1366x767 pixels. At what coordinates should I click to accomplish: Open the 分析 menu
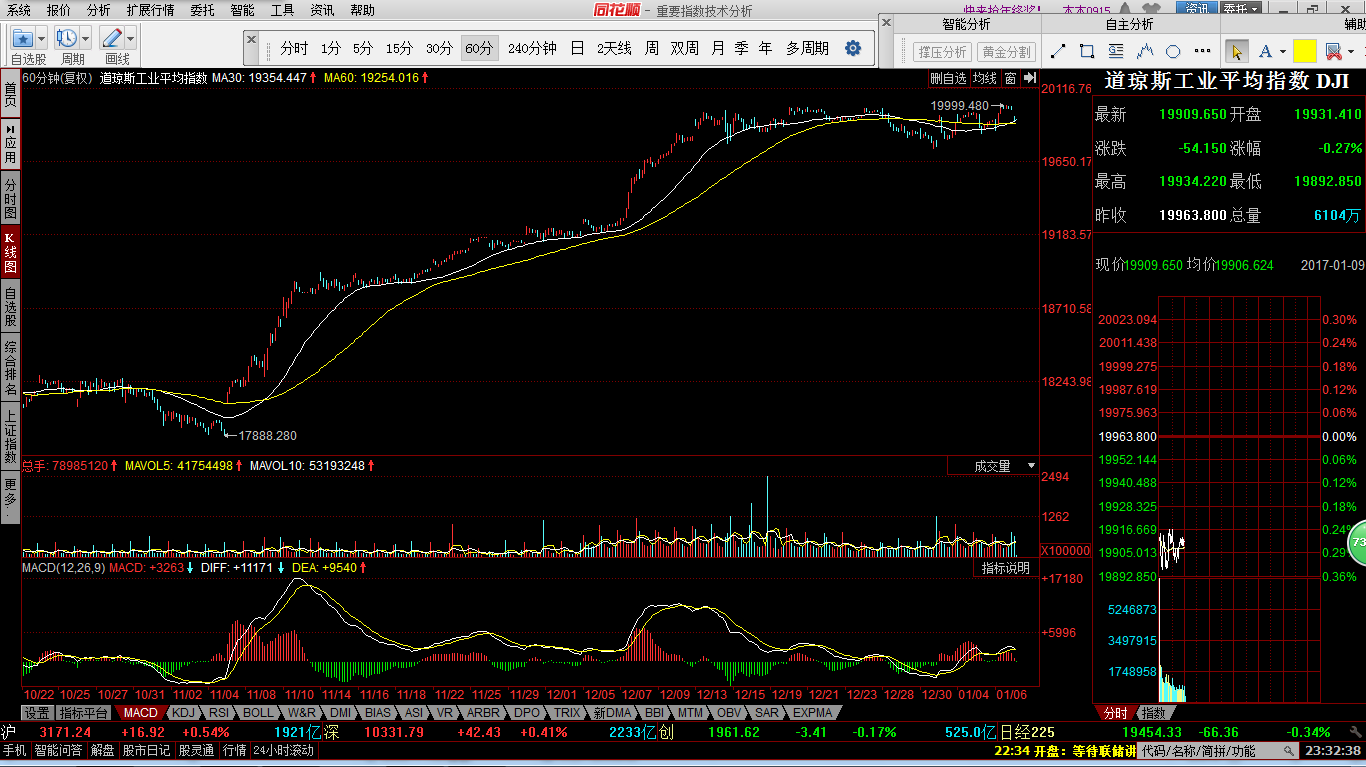99,10
